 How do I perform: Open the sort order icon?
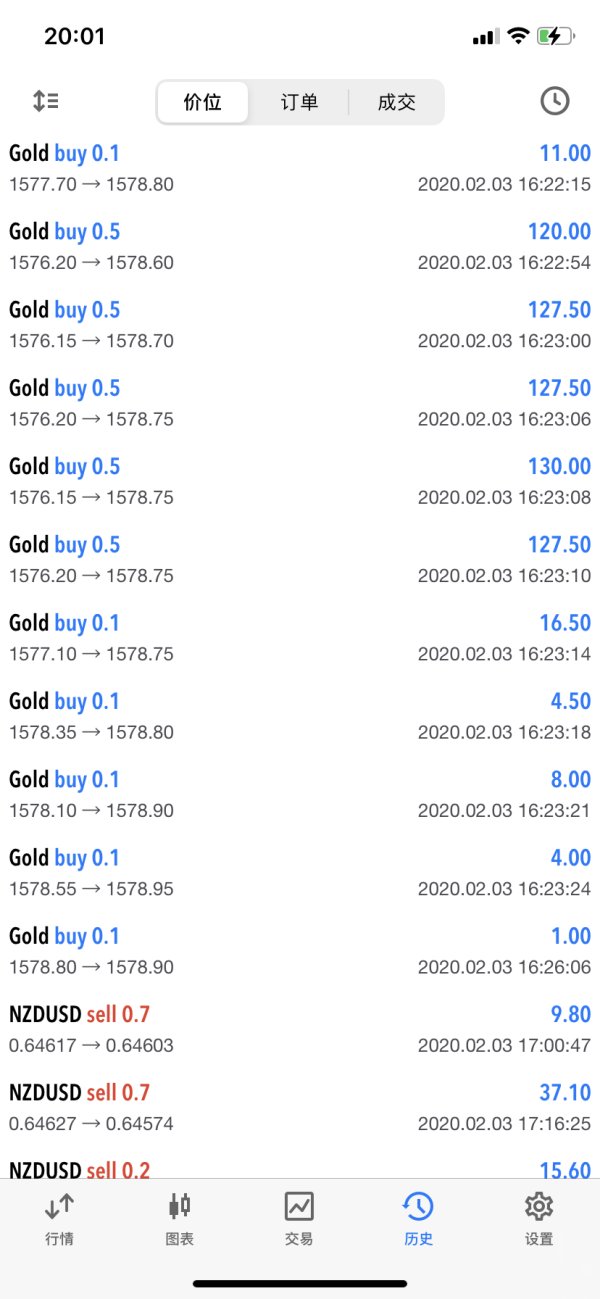pos(45,101)
